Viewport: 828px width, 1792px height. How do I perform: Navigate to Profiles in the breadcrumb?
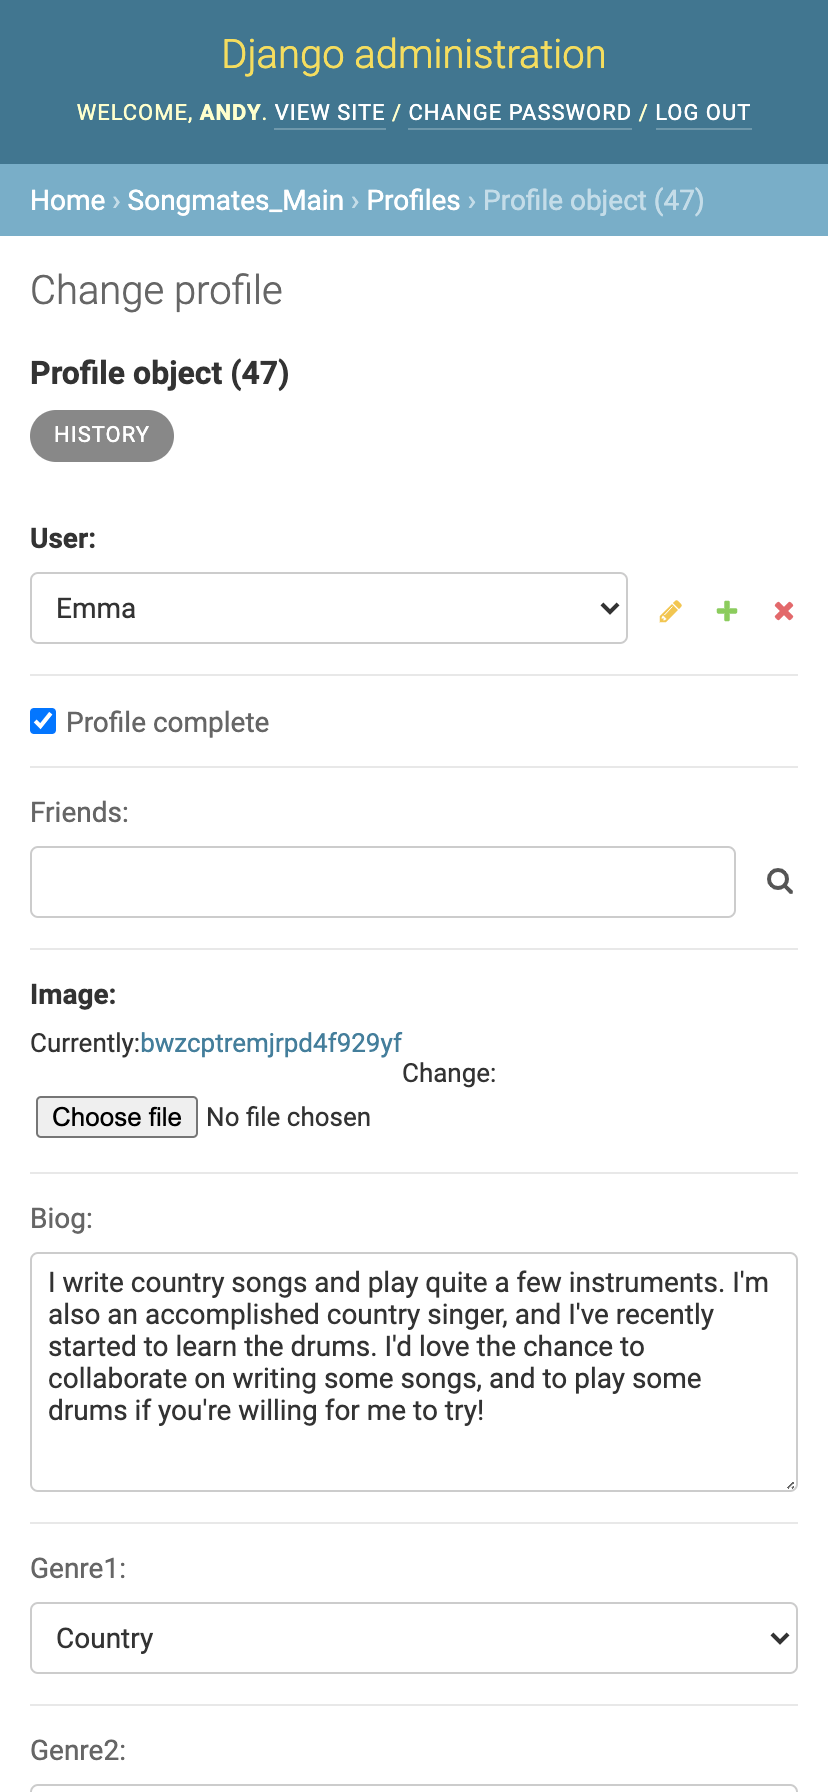[x=413, y=200]
